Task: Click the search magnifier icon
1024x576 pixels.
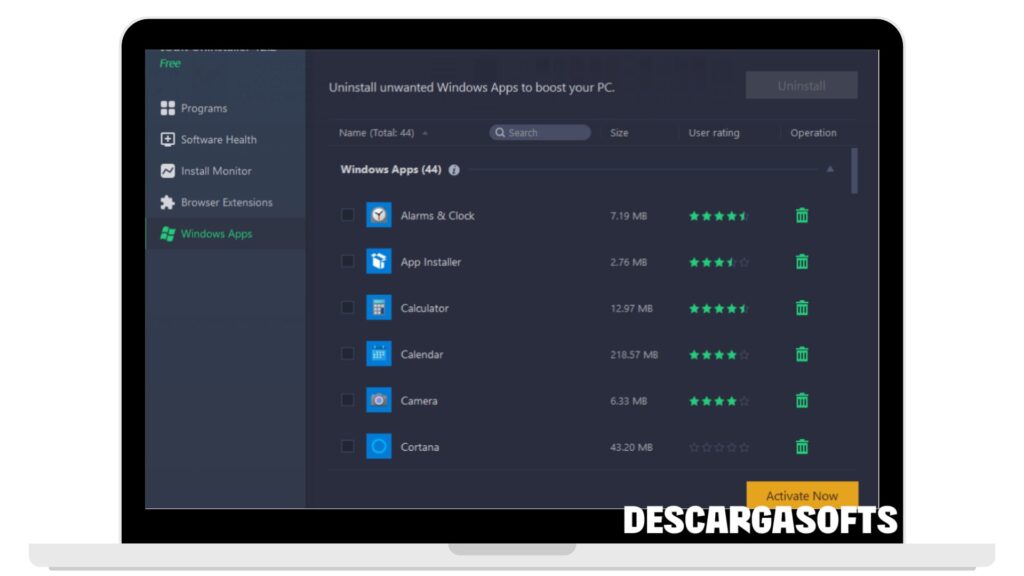Action: (x=500, y=133)
